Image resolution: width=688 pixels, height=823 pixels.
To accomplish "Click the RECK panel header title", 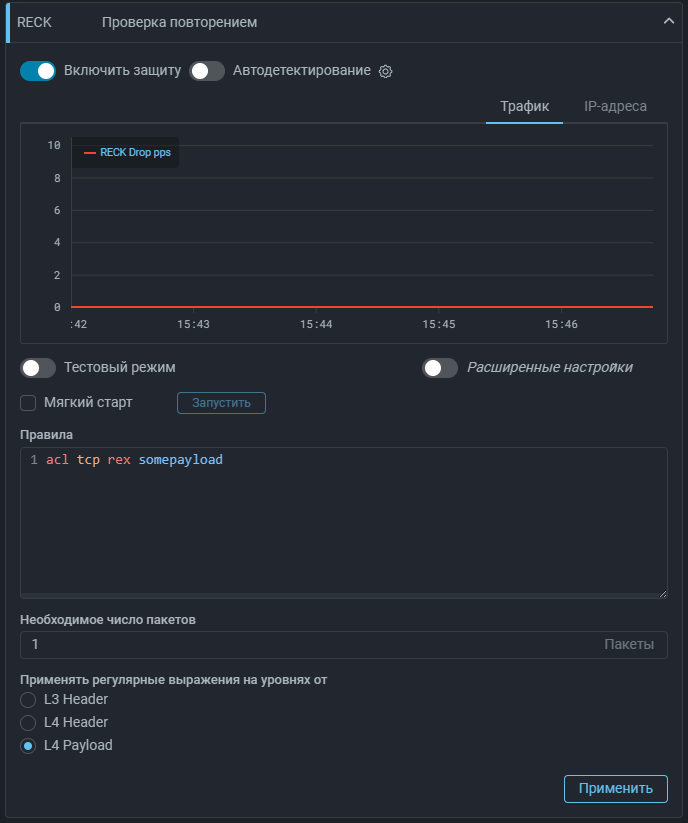I will tap(34, 22).
